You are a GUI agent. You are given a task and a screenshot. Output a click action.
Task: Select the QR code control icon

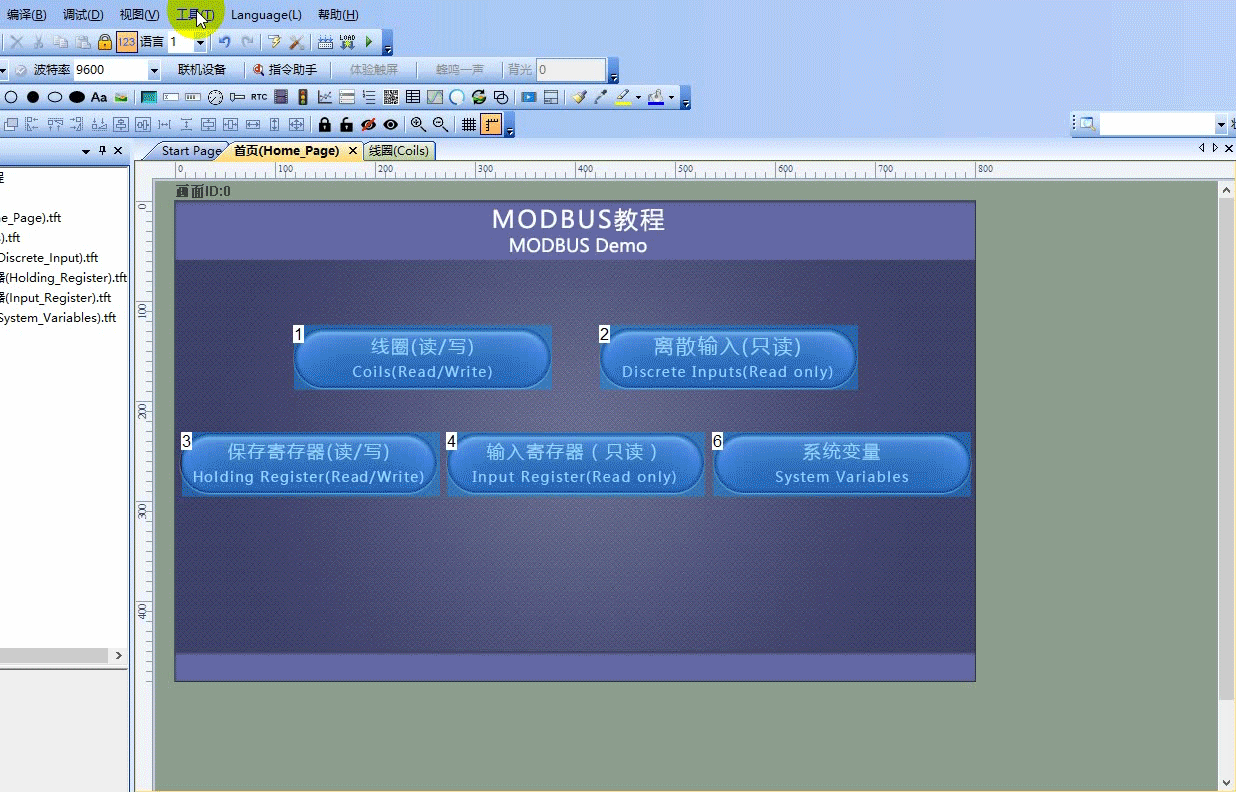pyautogui.click(x=391, y=97)
